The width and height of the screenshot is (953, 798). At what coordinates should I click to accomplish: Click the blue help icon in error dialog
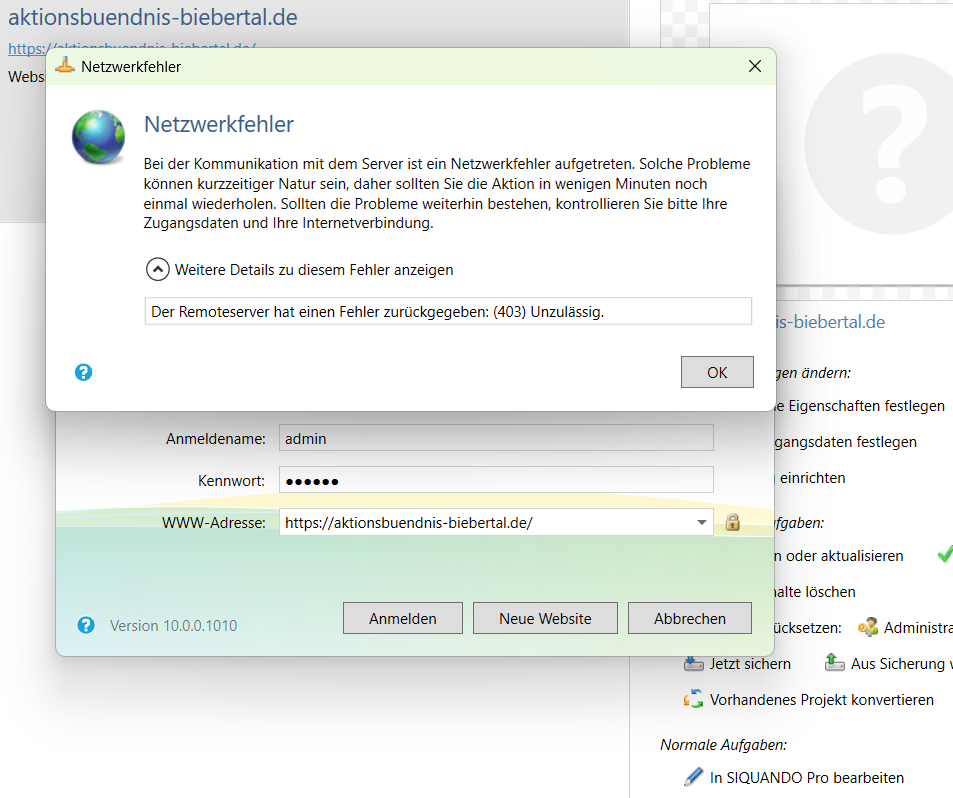pos(83,372)
